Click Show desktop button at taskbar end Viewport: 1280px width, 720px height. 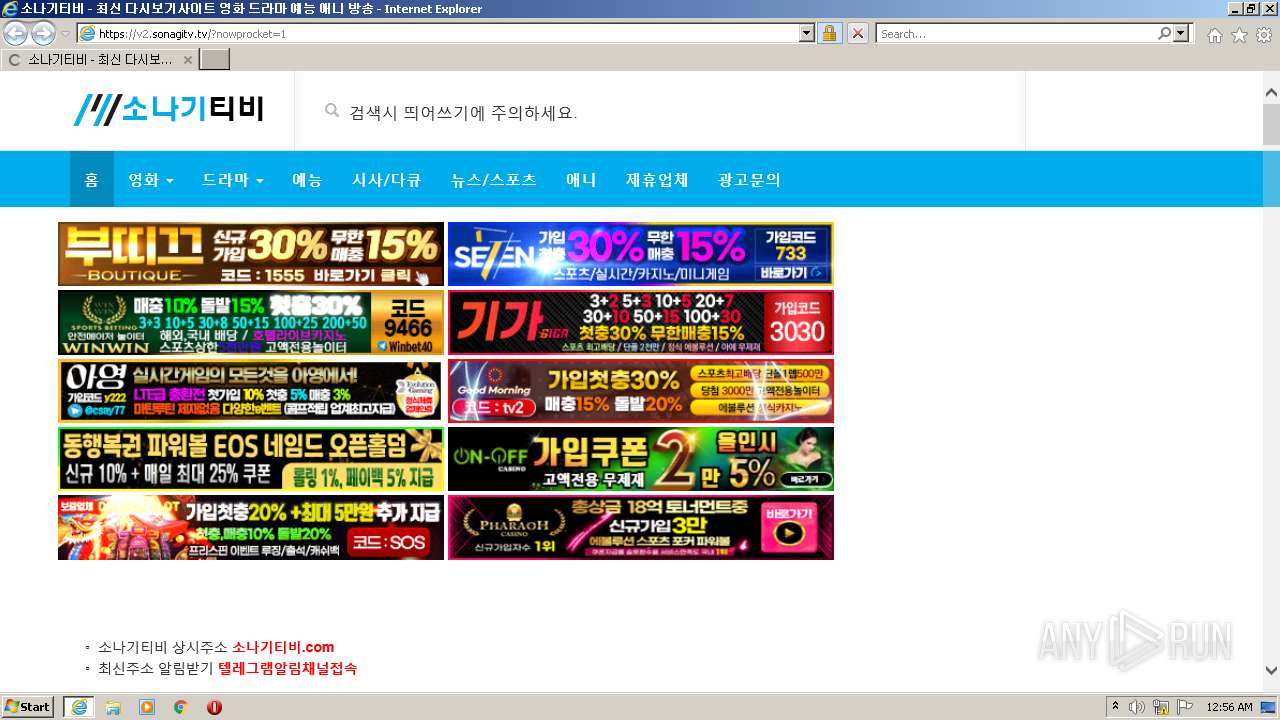(1269, 707)
